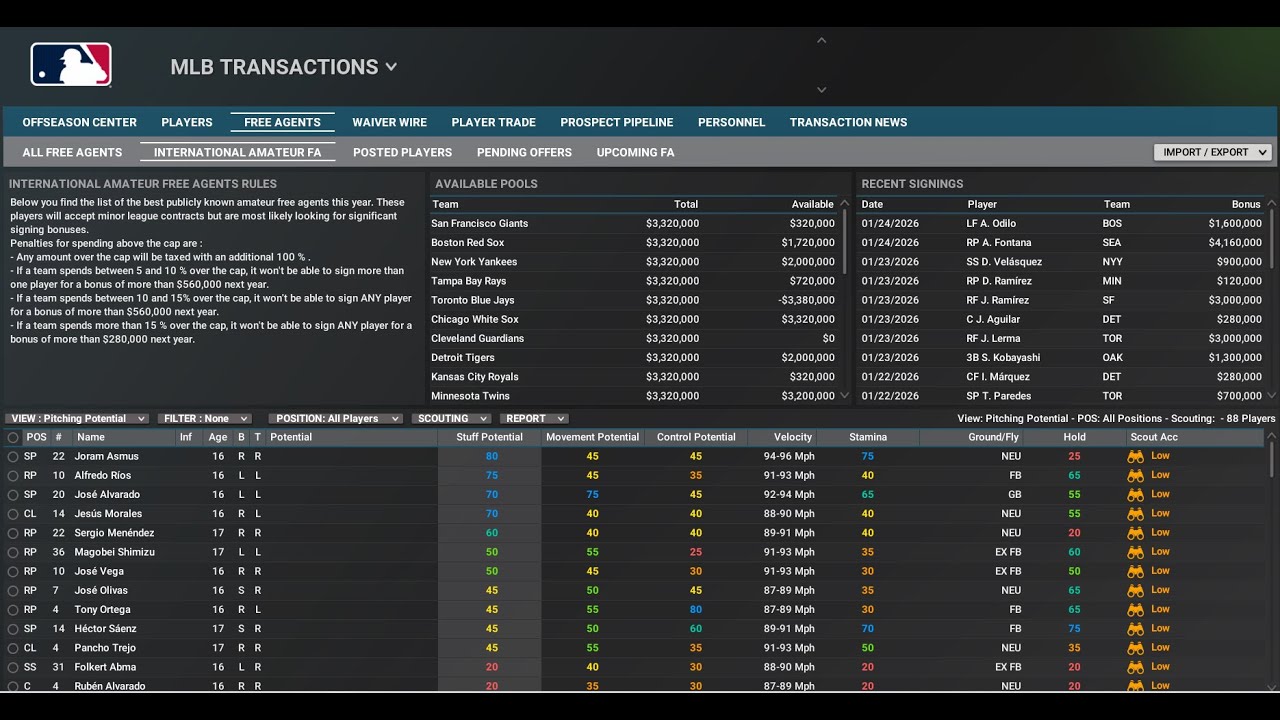Select radio button for Joram Asmus
The image size is (1280, 720).
pyautogui.click(x=13, y=457)
